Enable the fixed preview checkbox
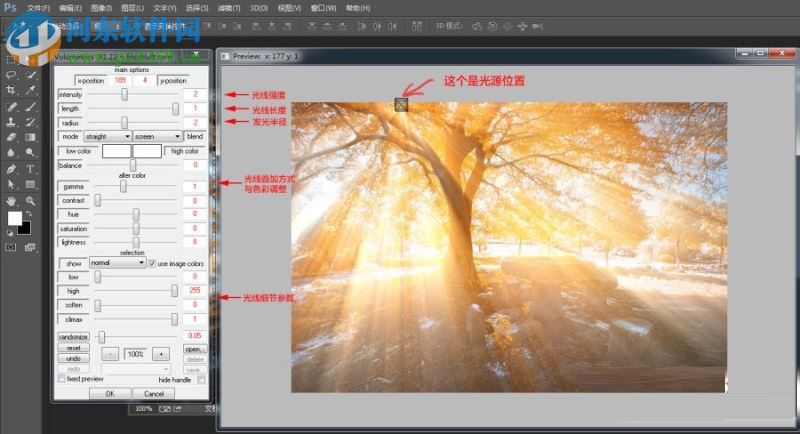This screenshot has height=434, width=800. coord(62,380)
